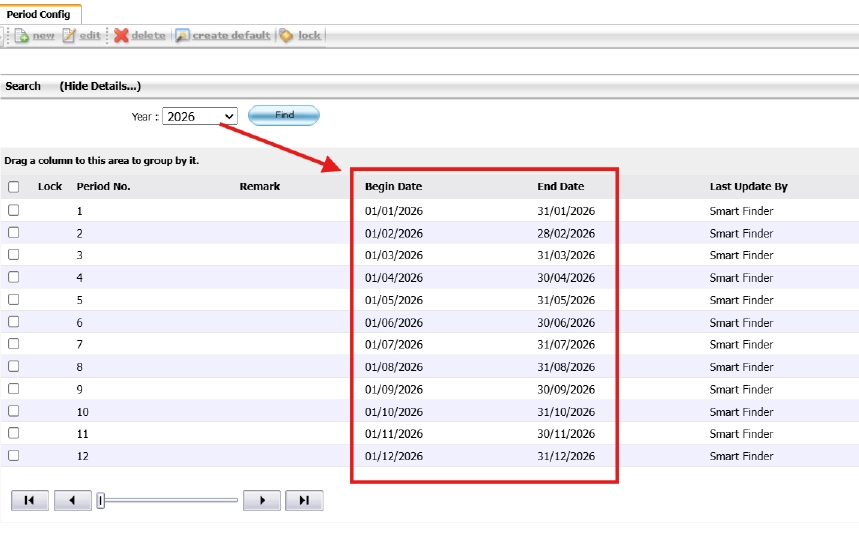Image resolution: width=859 pixels, height=534 pixels.
Task: Click the create default toolbar icon
Action: click(x=182, y=36)
